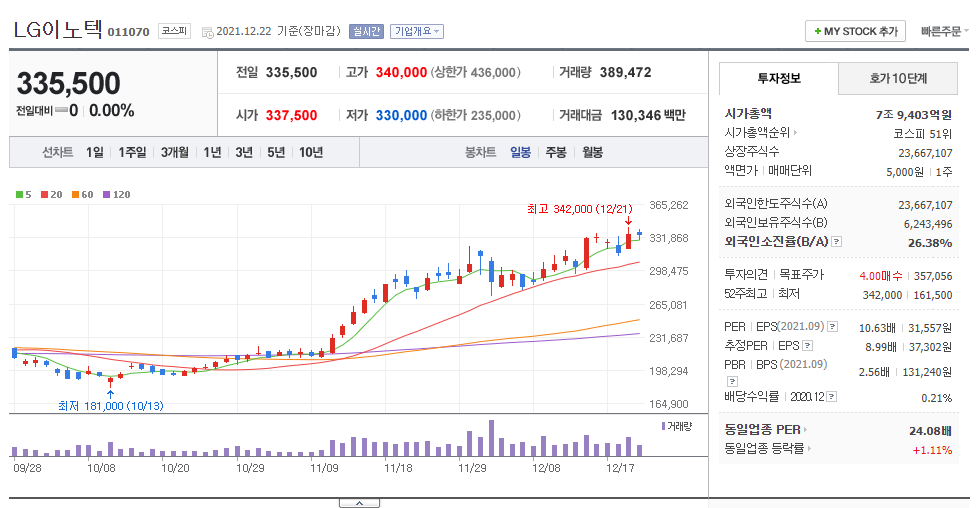Click the 4.00매수 investment opinion value
Image resolution: width=979 pixels, height=508 pixels.
[x=880, y=276]
